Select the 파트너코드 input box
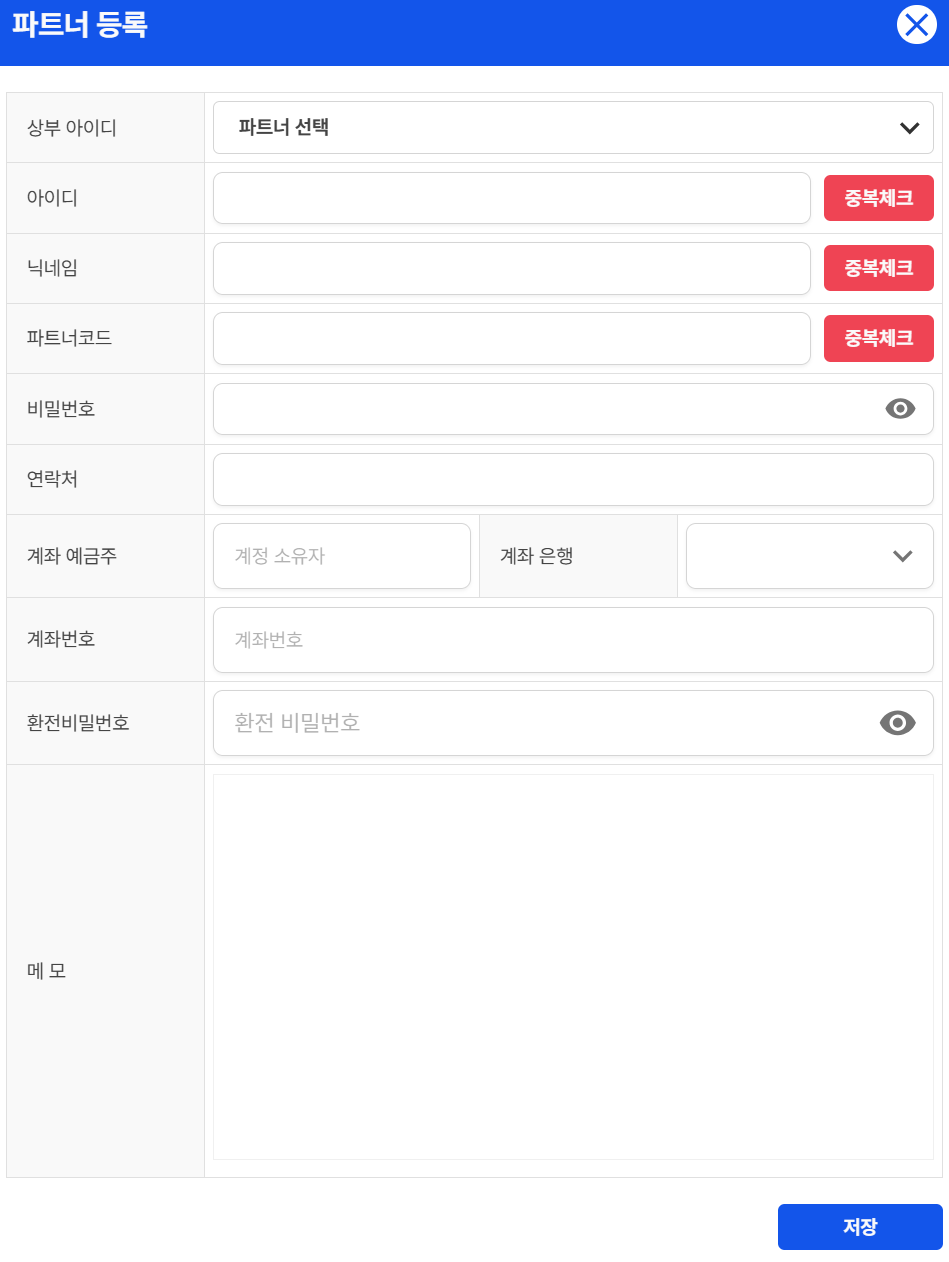This screenshot has width=949, height=1262. point(511,338)
